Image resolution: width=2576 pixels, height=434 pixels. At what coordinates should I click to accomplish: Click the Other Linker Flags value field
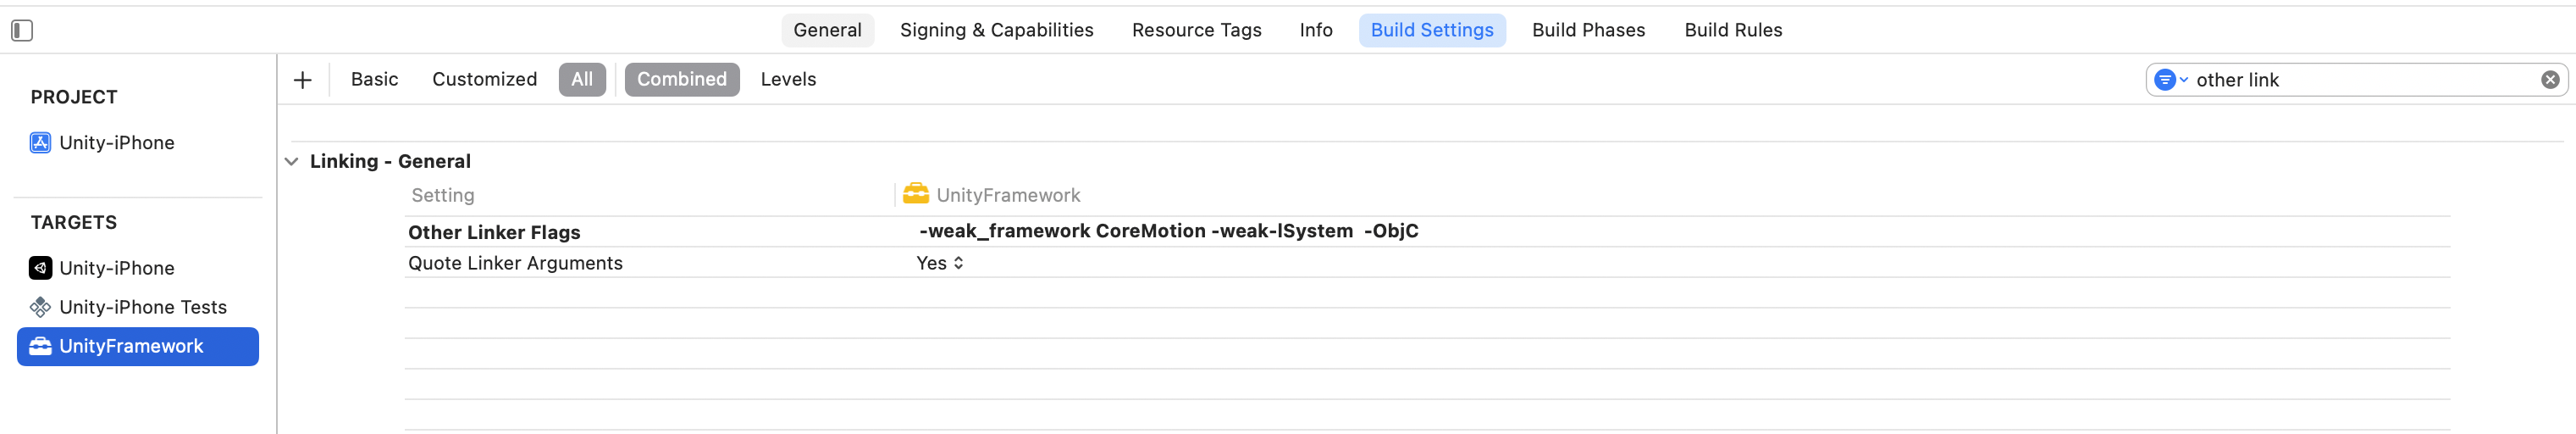pyautogui.click(x=1168, y=232)
